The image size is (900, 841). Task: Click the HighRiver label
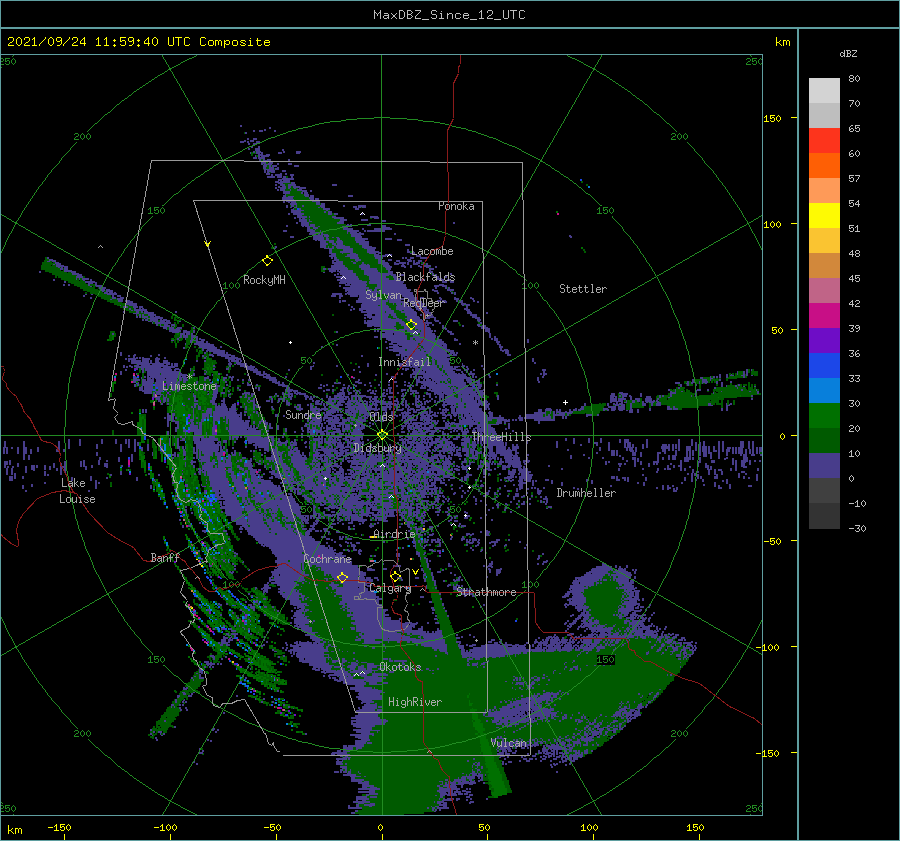coord(415,702)
